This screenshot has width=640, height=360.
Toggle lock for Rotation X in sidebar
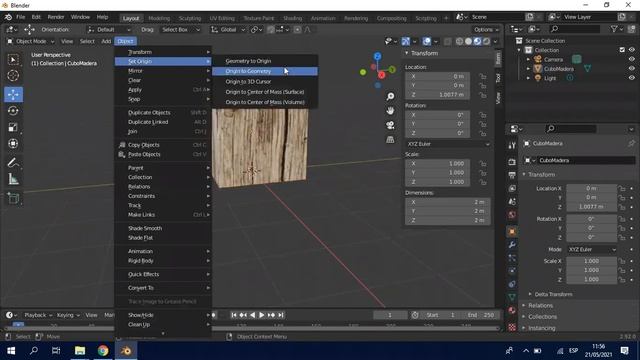[x=482, y=115]
